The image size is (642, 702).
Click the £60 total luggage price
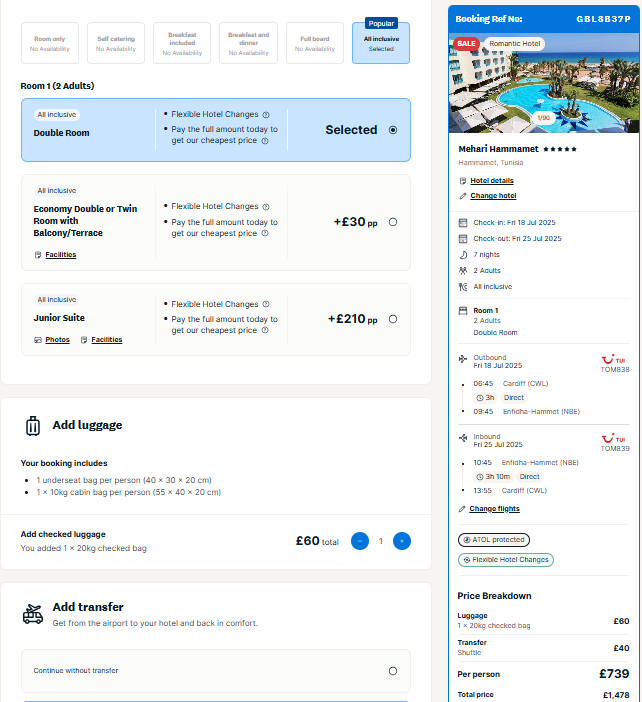tap(317, 541)
